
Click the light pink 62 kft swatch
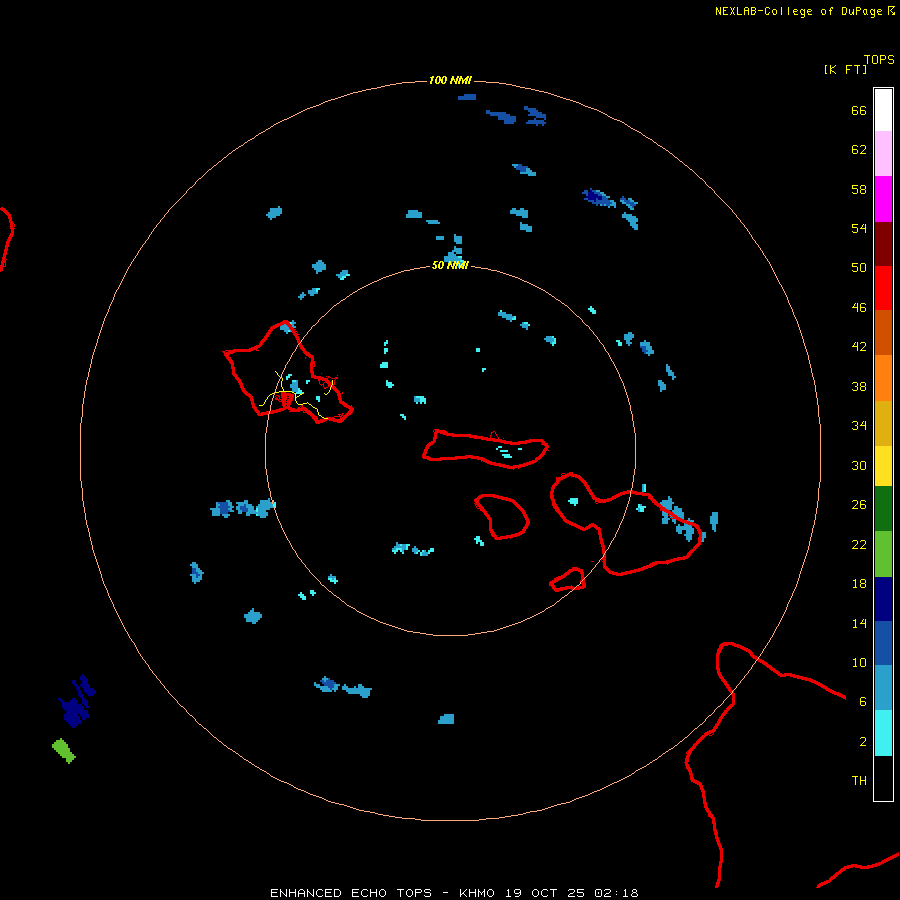click(883, 154)
